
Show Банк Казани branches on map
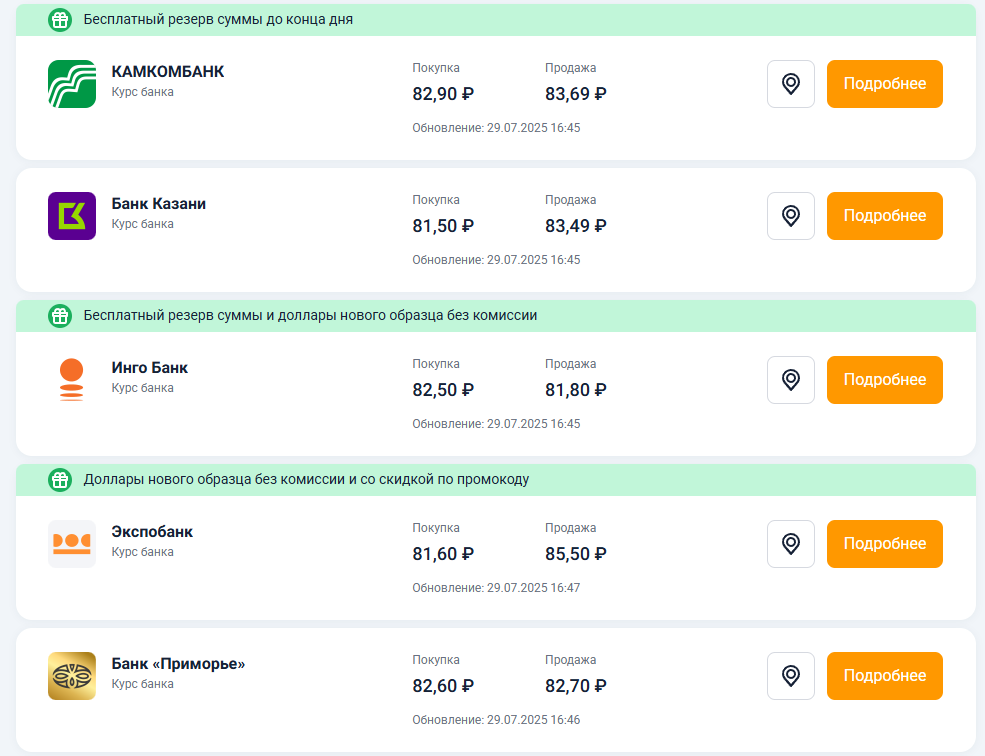tap(790, 216)
